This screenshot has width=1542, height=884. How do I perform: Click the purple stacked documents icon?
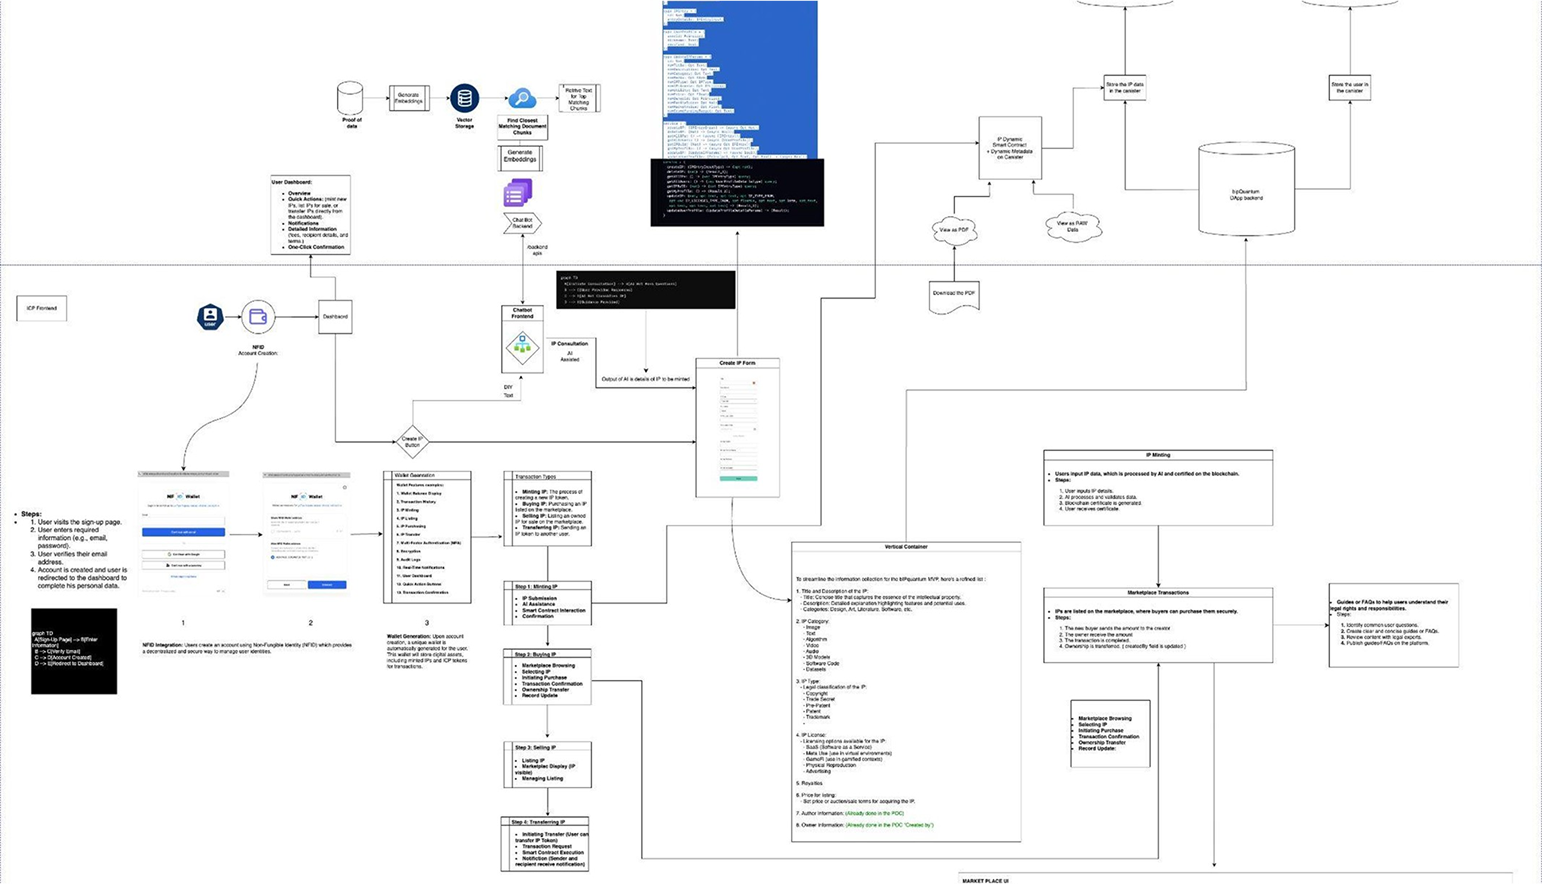(517, 193)
